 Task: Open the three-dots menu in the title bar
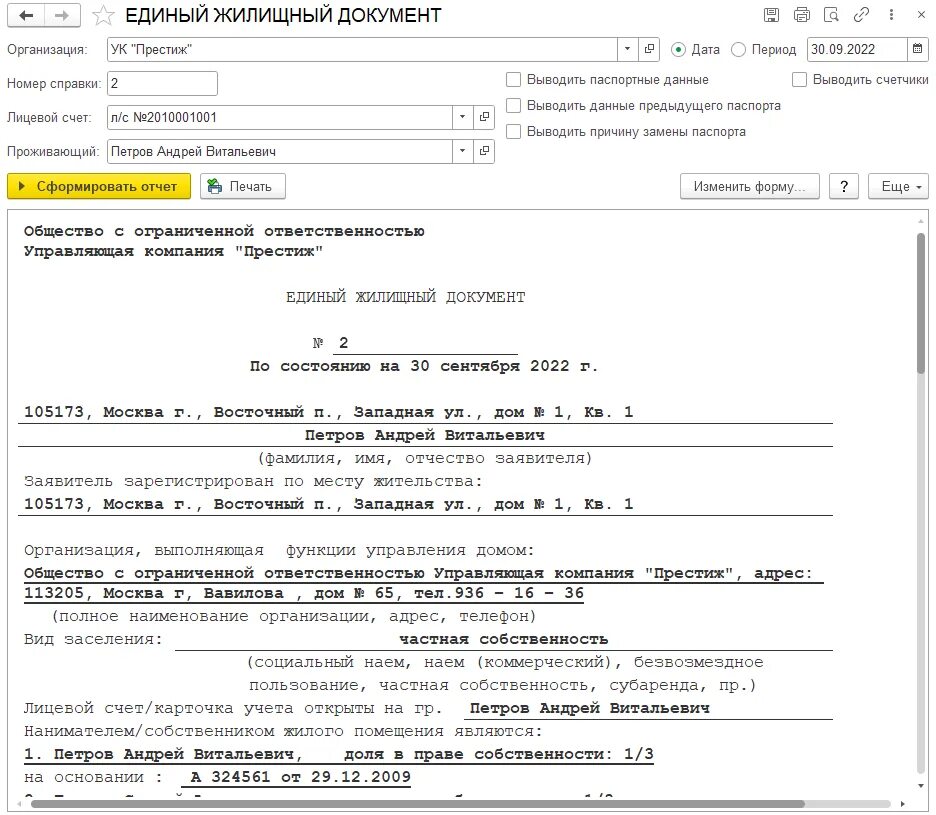coord(891,15)
